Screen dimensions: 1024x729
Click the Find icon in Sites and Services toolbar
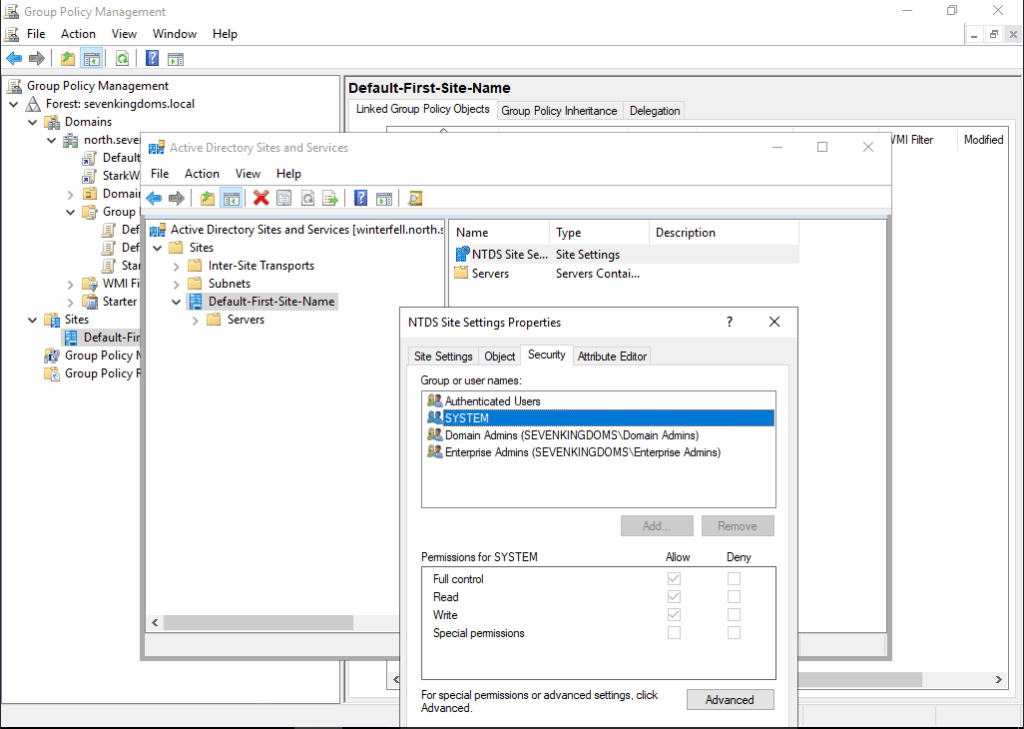point(415,198)
